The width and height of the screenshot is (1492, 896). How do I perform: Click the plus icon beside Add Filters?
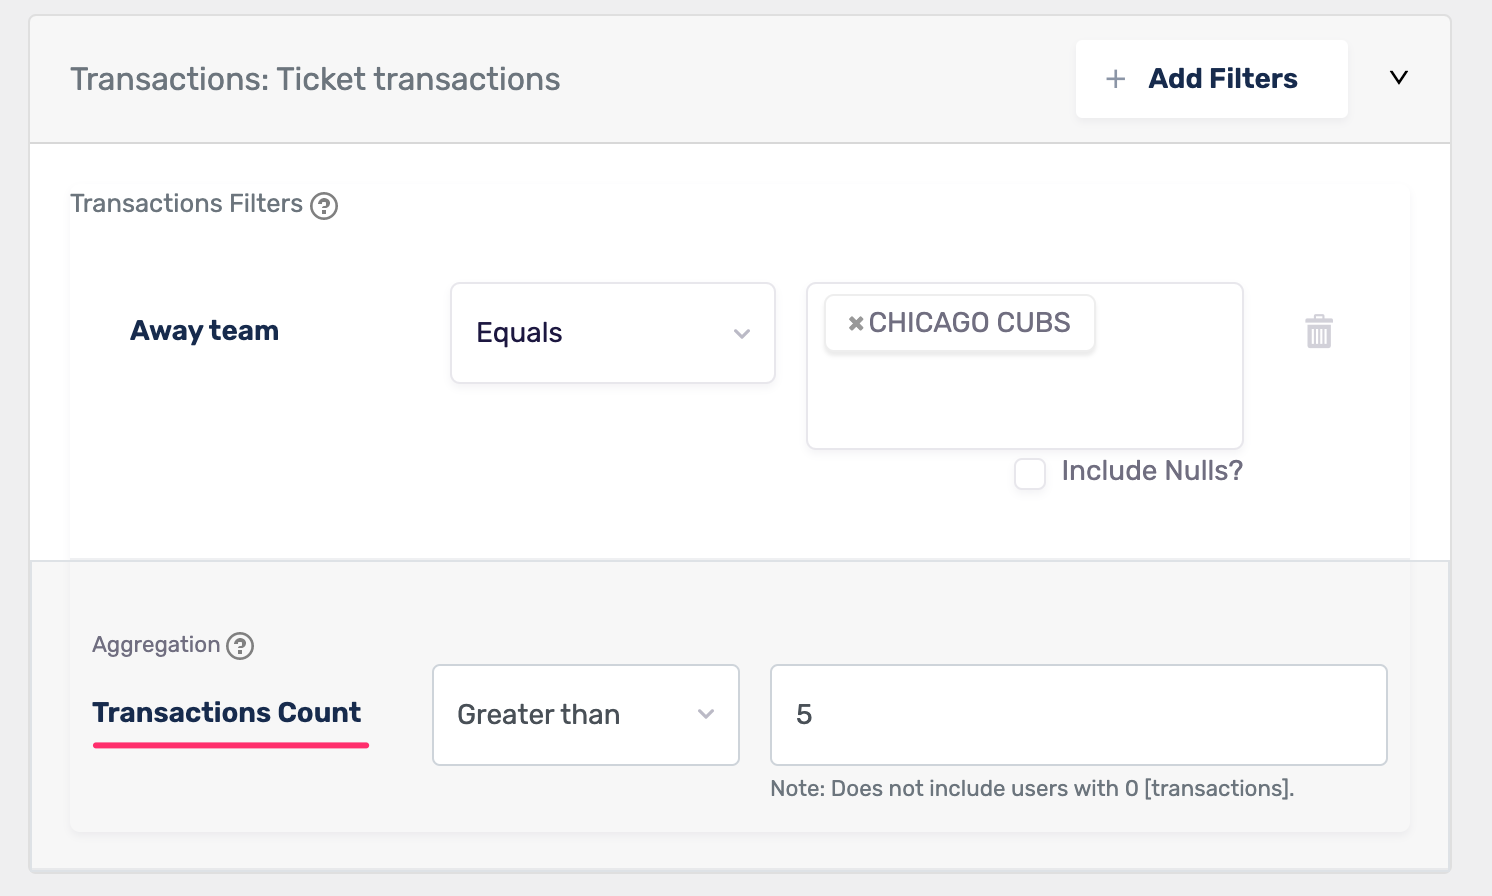1115,79
